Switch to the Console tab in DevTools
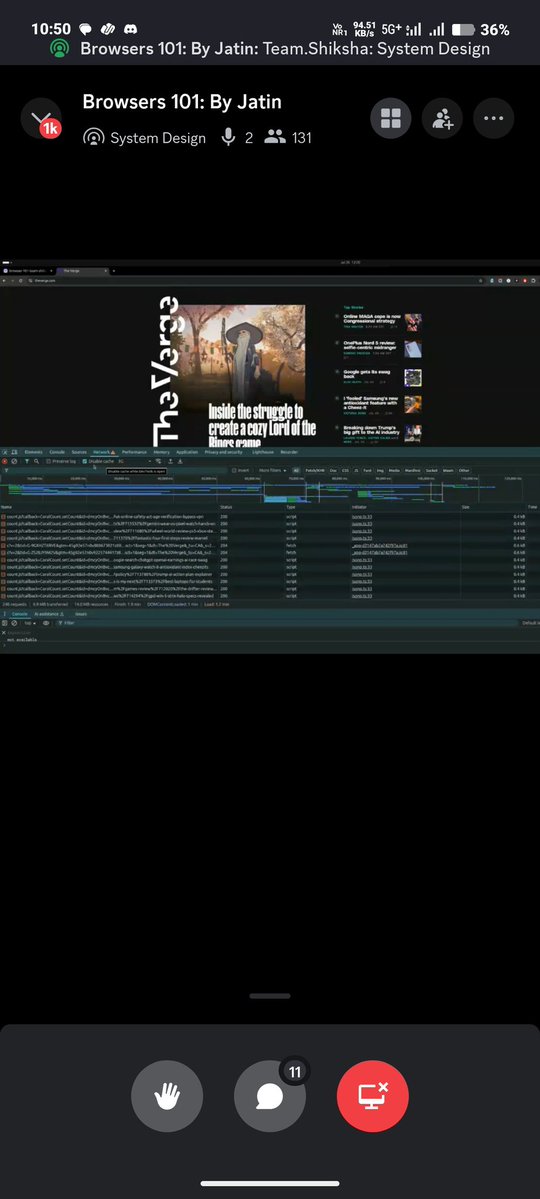540x1199 pixels. click(57, 452)
